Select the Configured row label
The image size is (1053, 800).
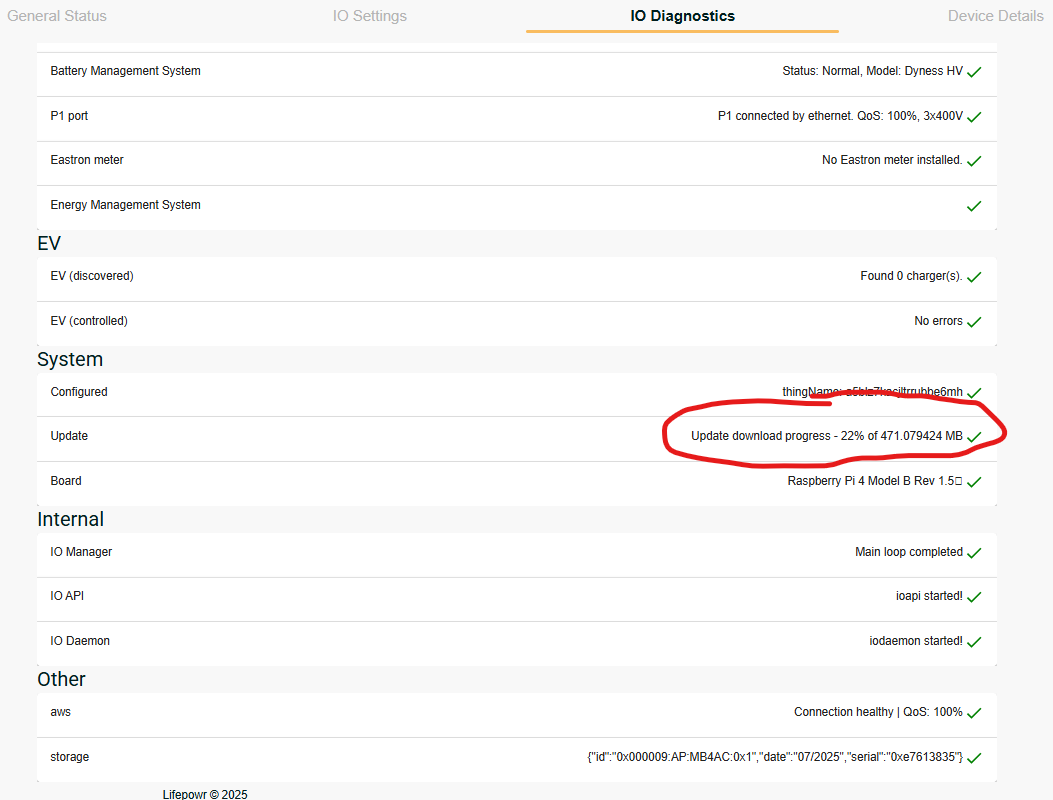click(79, 392)
